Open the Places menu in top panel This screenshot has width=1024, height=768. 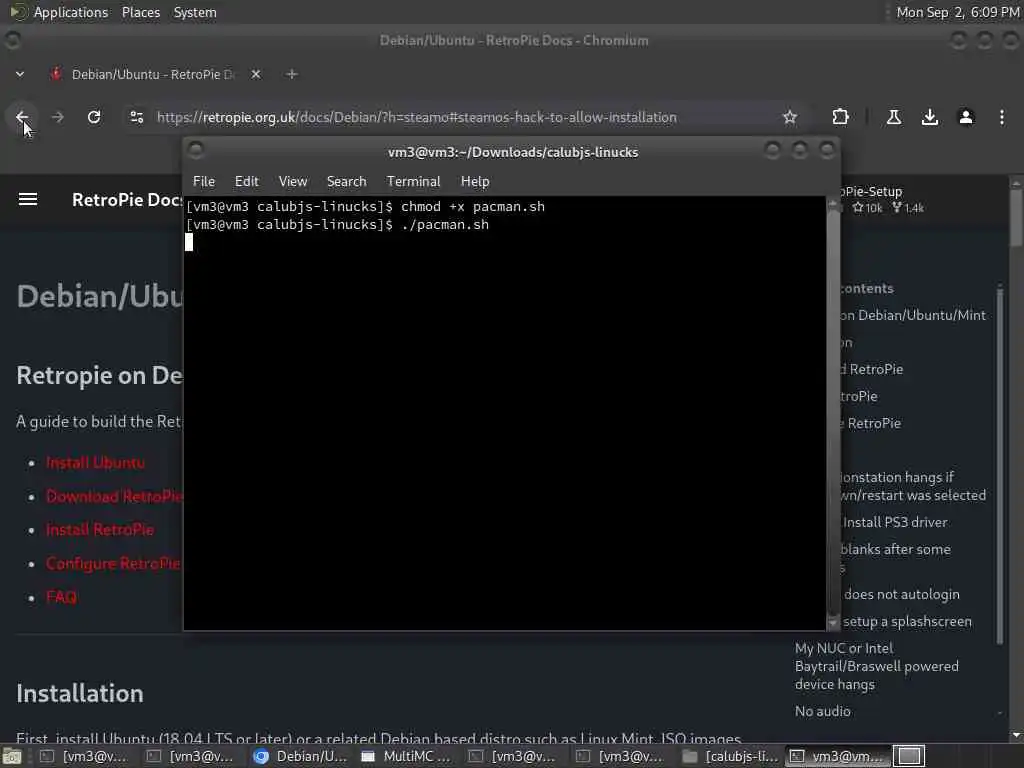pos(140,12)
